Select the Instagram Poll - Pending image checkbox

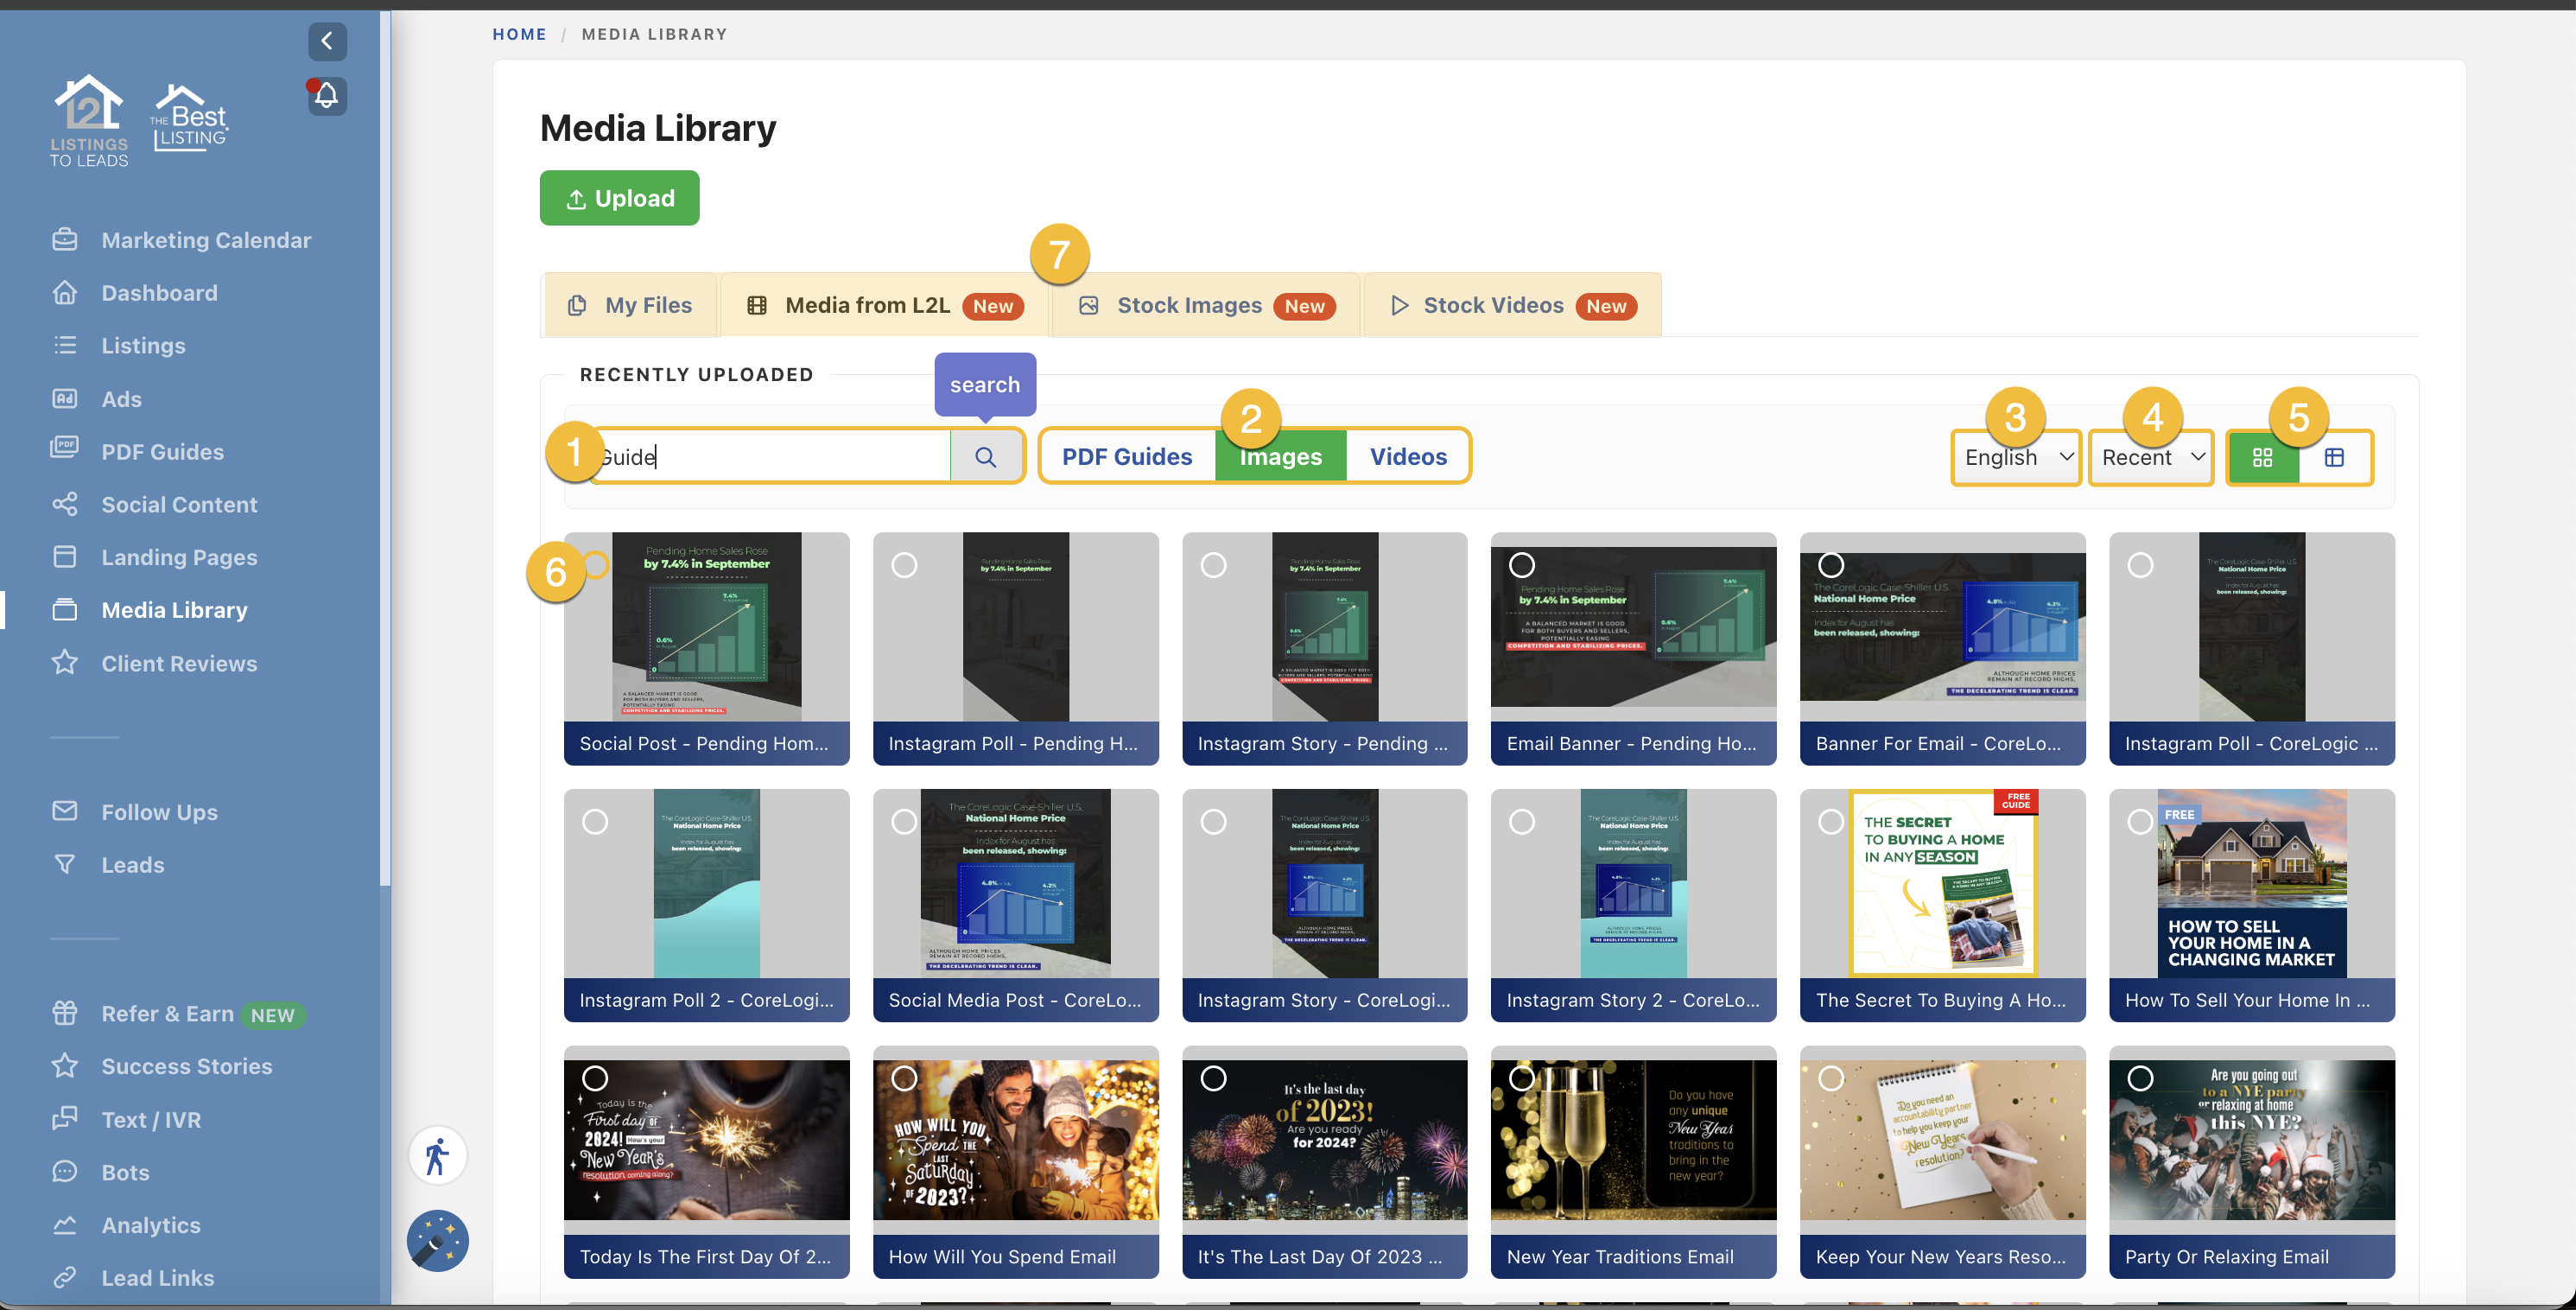coord(904,565)
